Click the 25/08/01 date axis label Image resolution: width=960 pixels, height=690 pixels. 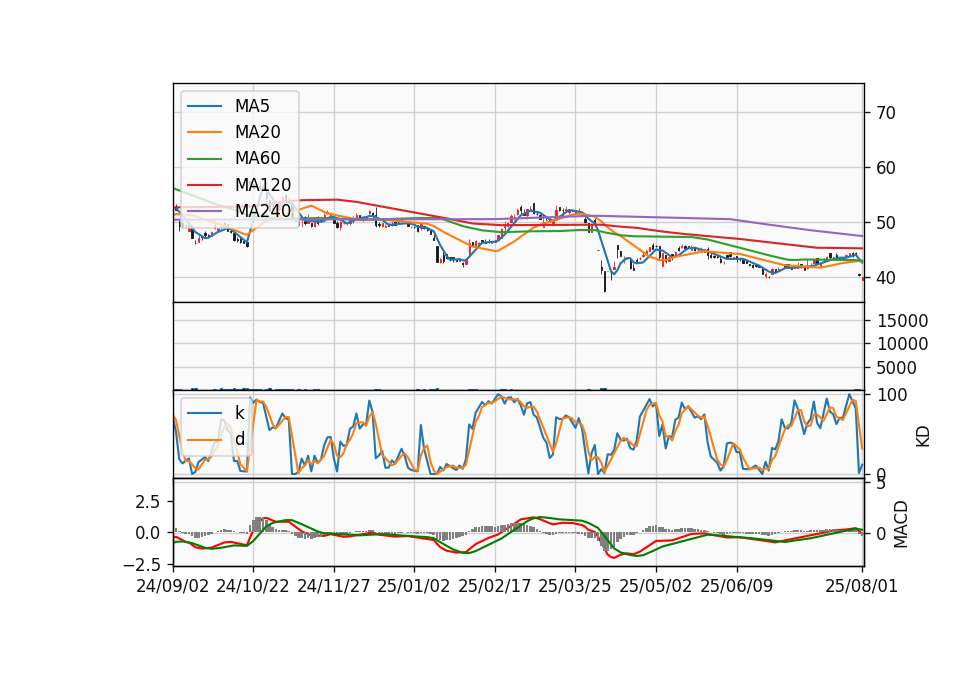(861, 586)
